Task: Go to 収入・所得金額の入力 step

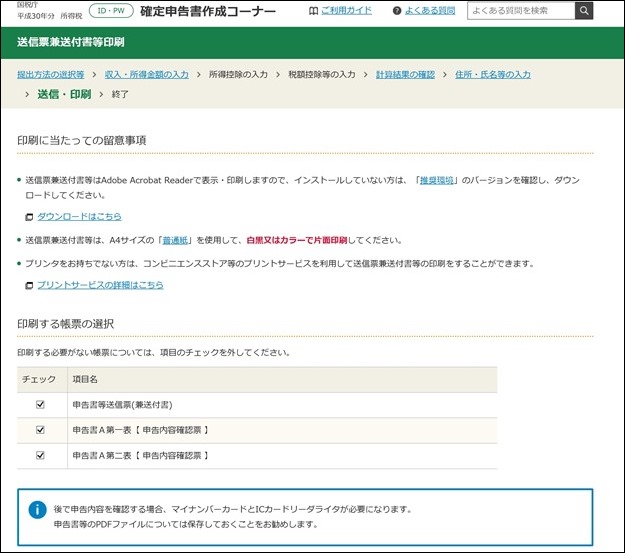Action: click(x=147, y=75)
